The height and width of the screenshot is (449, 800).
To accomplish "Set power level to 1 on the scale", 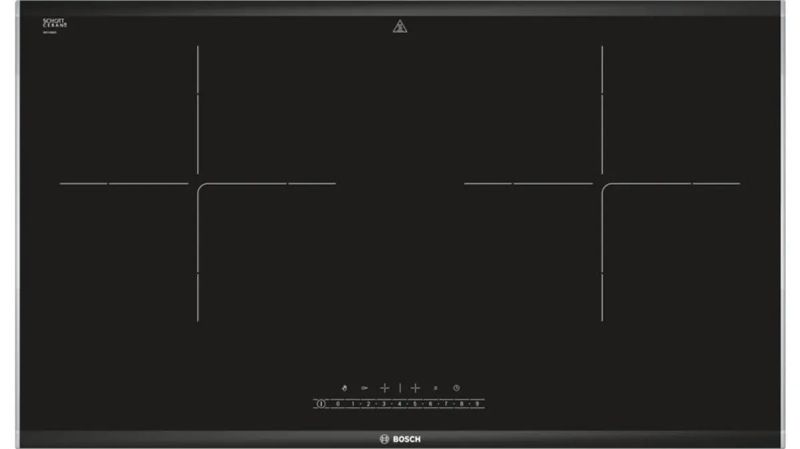I will point(353,403).
